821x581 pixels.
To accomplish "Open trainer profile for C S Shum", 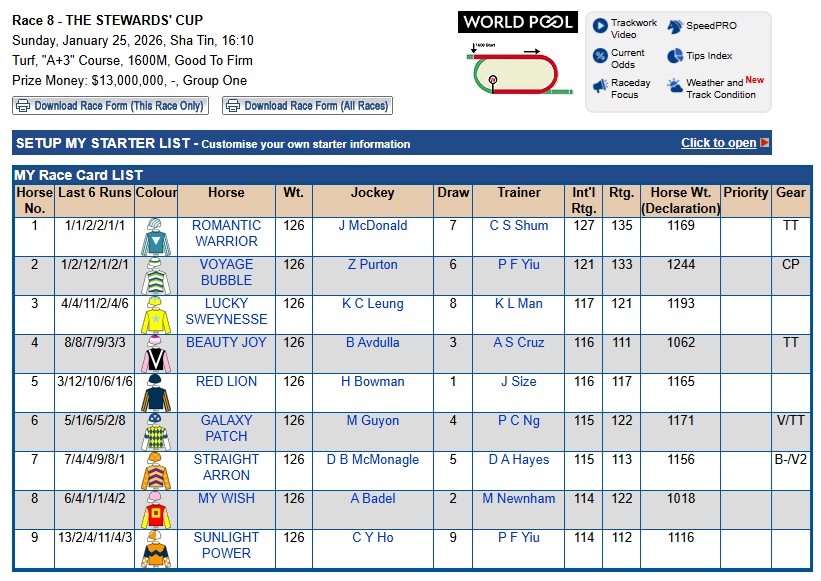I will (519, 225).
